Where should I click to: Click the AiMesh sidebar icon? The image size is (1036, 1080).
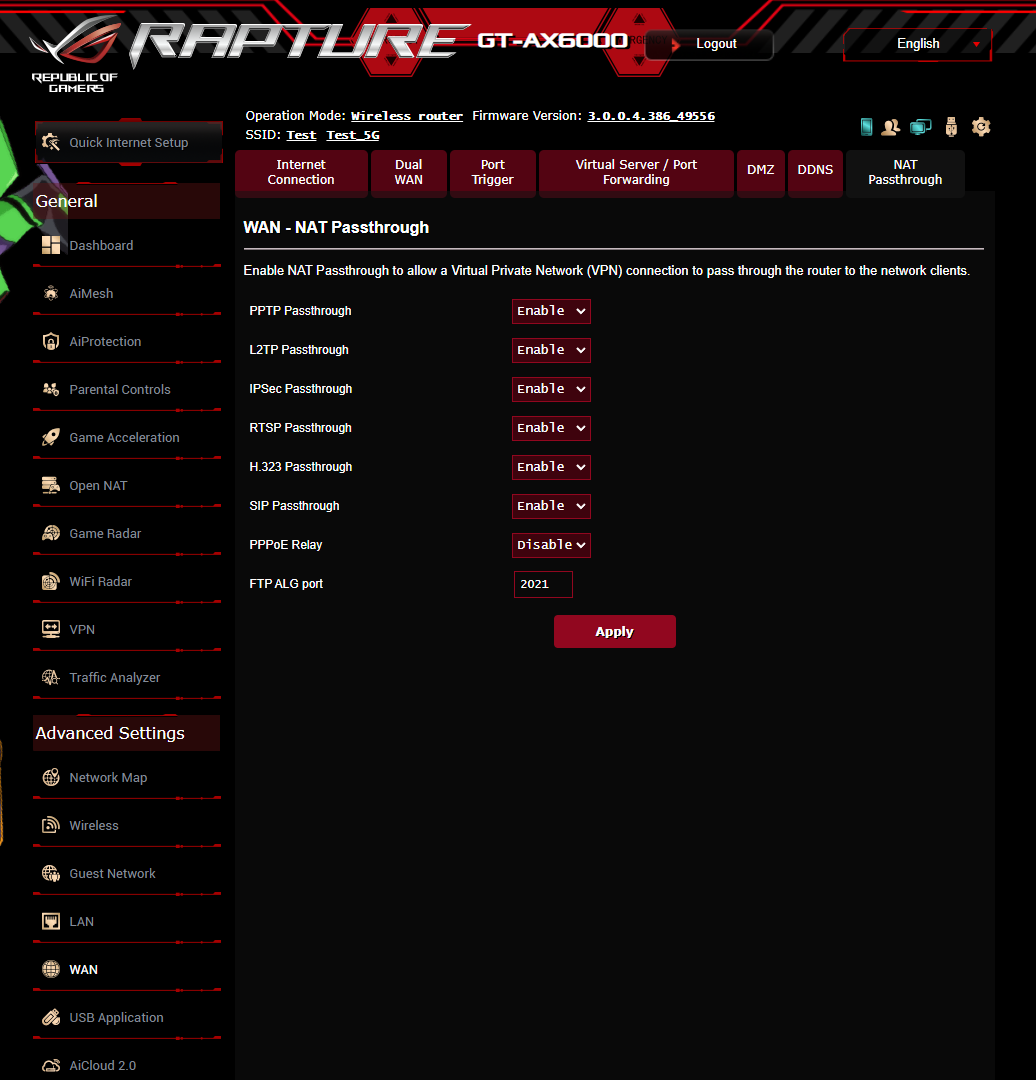pos(51,293)
